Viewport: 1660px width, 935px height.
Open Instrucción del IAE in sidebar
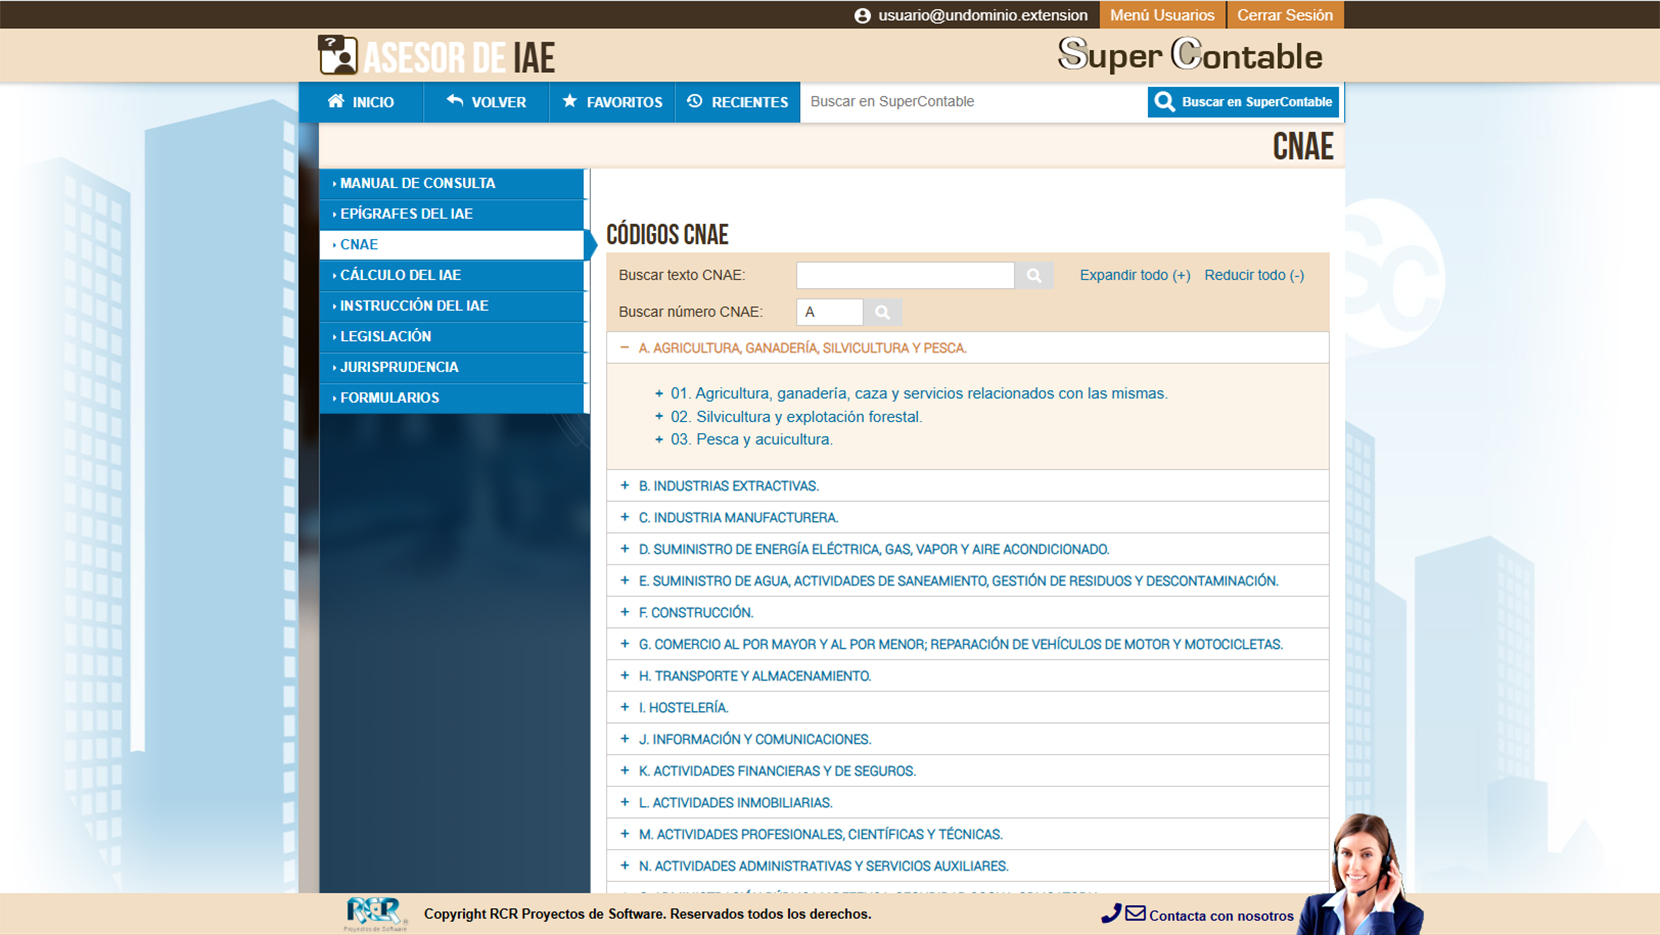tap(452, 306)
